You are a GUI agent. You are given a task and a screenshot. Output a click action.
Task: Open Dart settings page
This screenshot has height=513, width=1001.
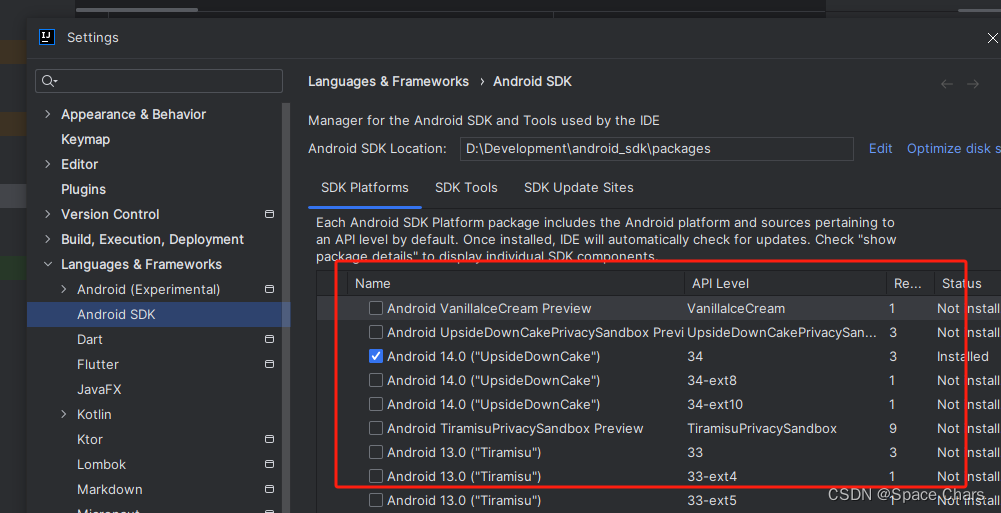click(90, 339)
